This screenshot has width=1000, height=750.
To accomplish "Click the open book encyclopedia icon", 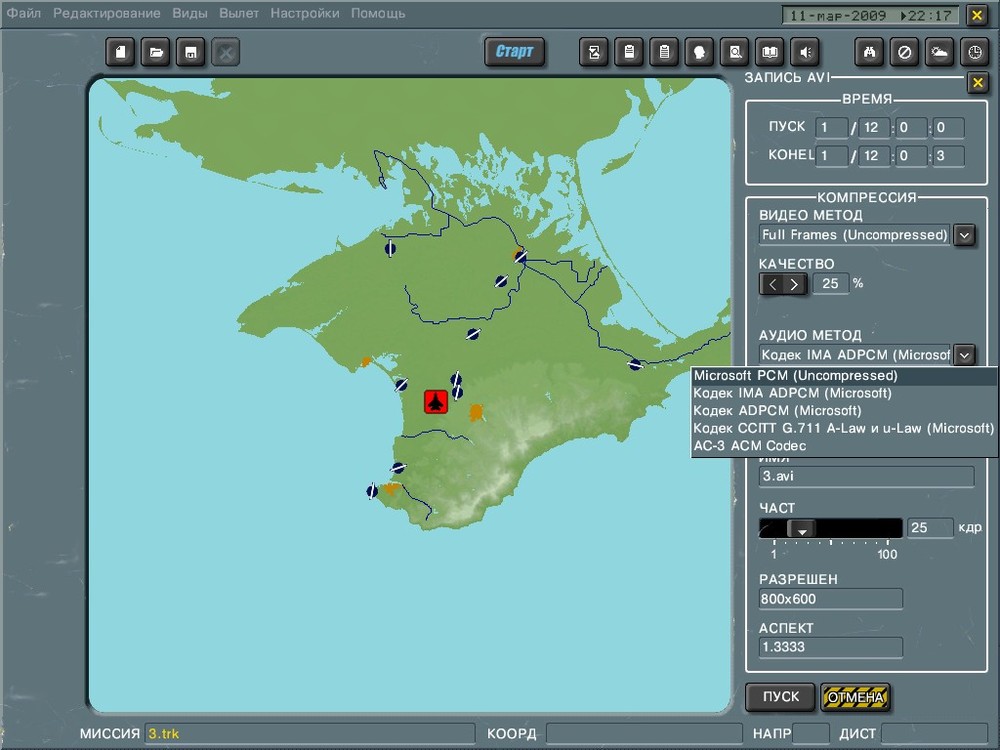I will [x=769, y=52].
